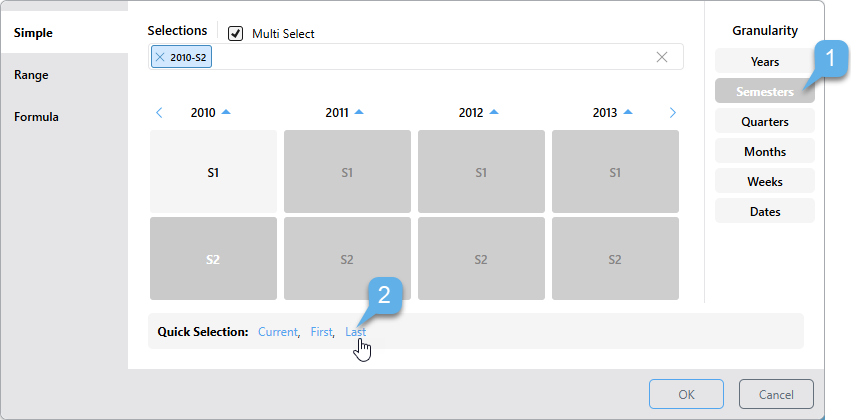
Task: Select the 2010 S1 semester cell
Action: coord(213,172)
